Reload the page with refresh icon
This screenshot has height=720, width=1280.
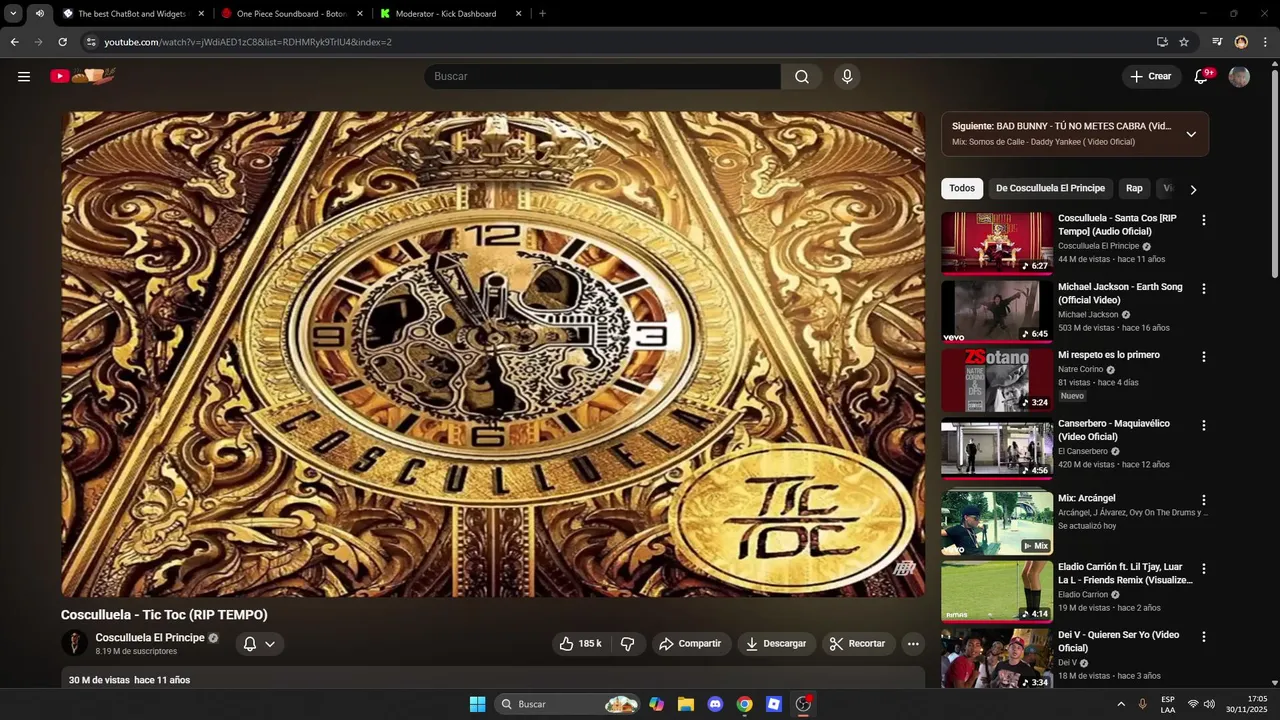[x=62, y=42]
